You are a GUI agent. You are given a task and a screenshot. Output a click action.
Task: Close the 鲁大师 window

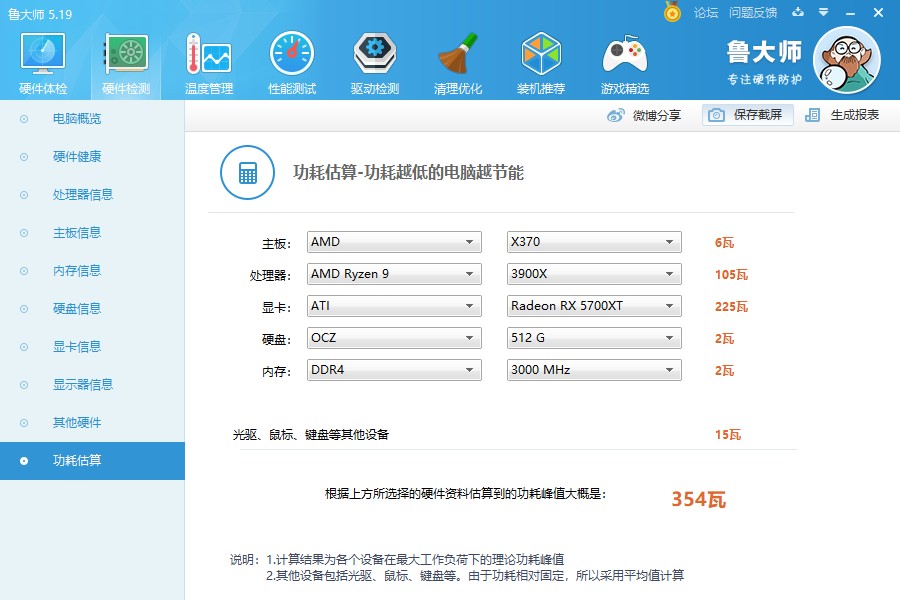(878, 13)
